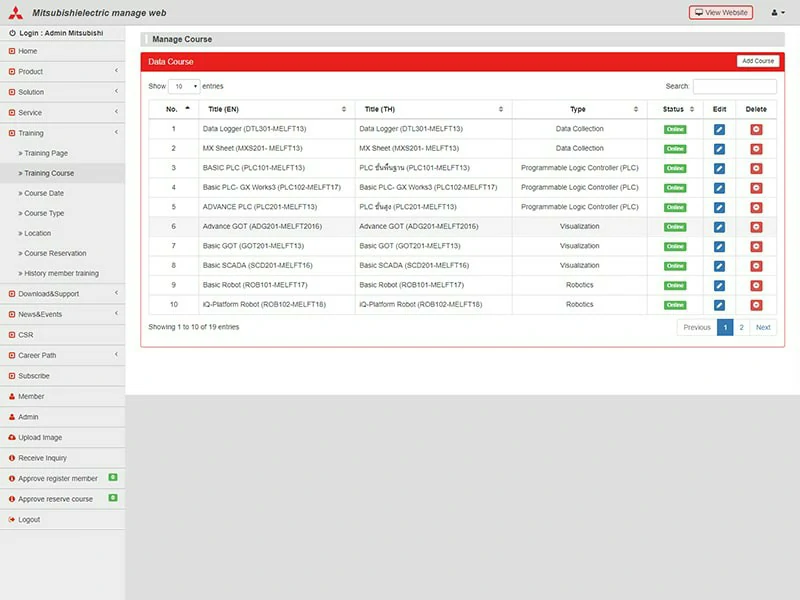Expand the Solution sidebar menu
The width and height of the screenshot is (800, 600).
coord(62,92)
